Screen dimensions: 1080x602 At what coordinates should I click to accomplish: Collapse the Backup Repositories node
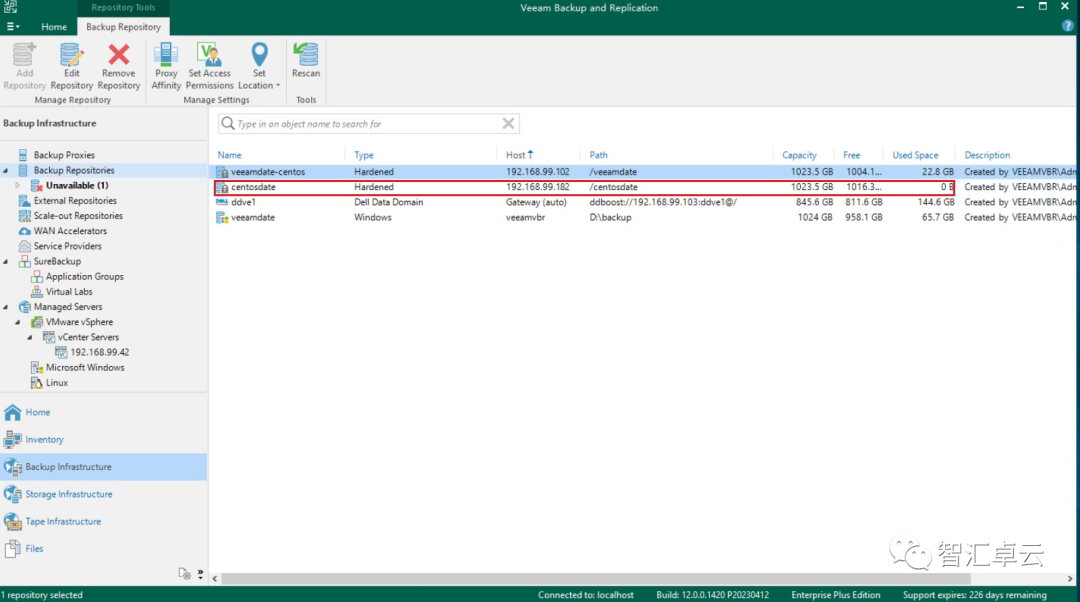tap(6, 170)
